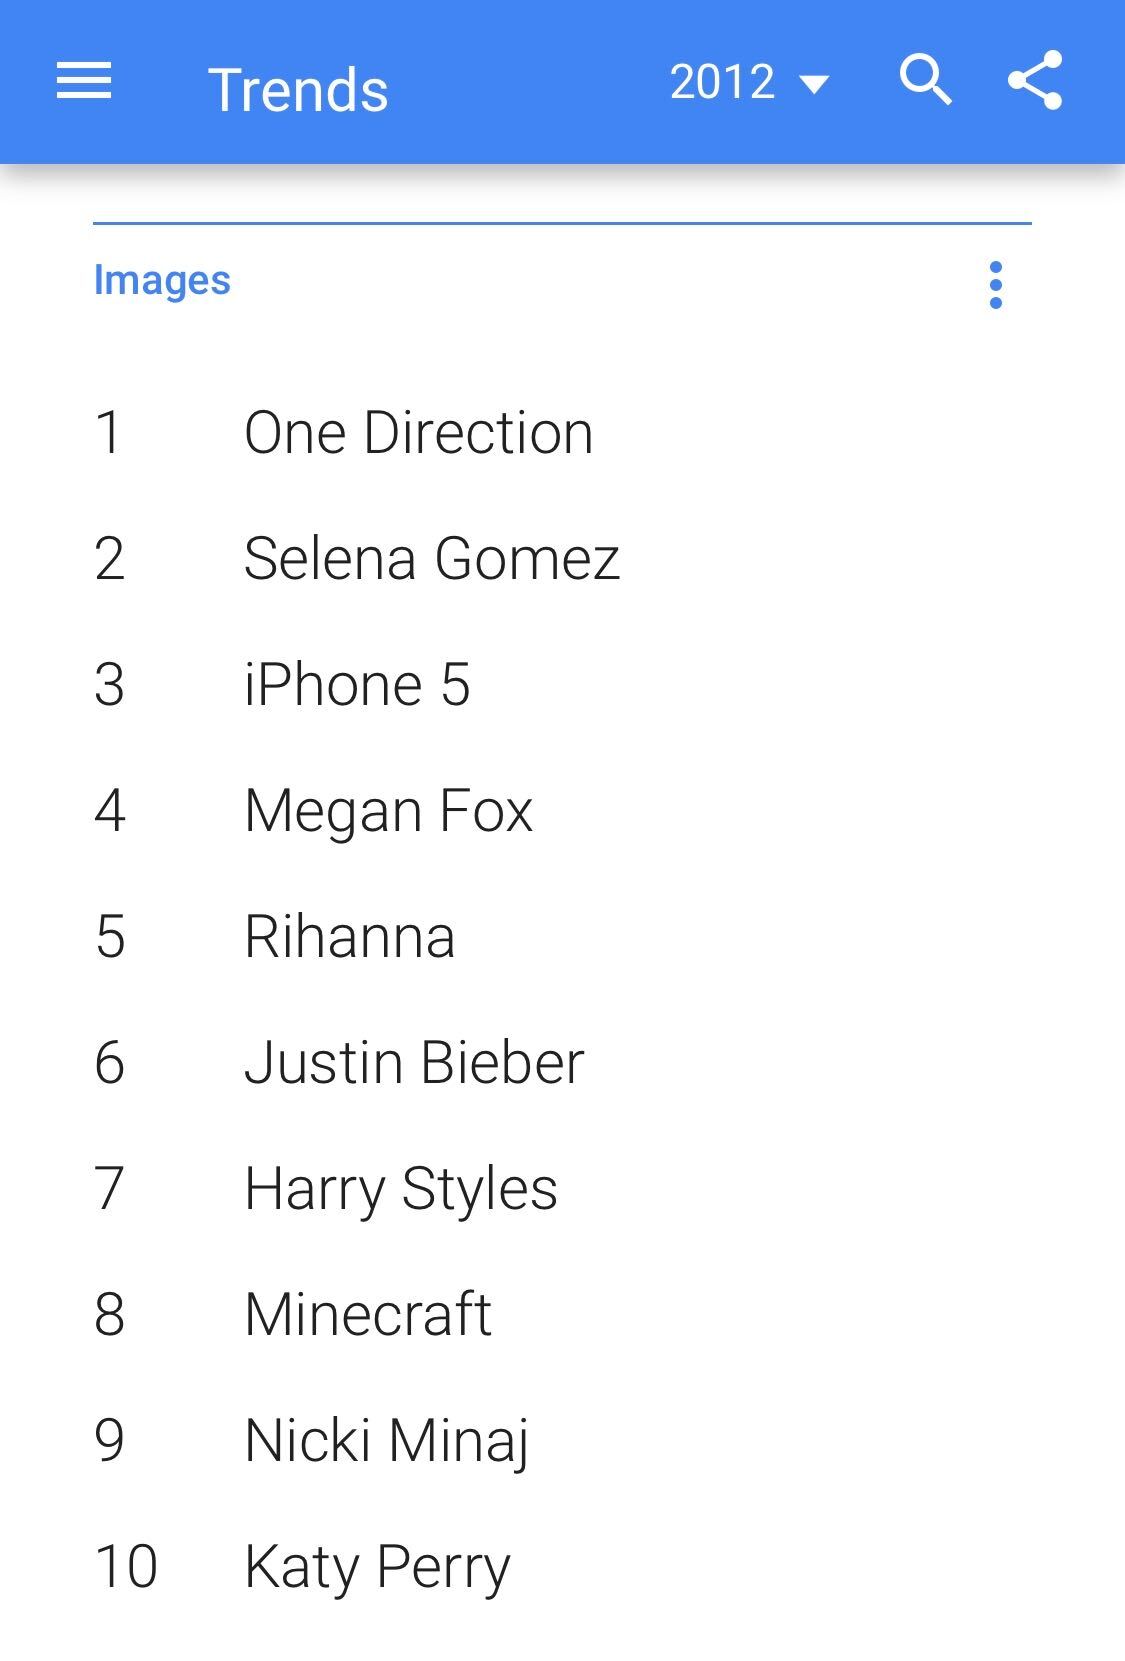The image size is (1125, 1661).
Task: View Megan Fox trend details
Action: click(x=388, y=810)
